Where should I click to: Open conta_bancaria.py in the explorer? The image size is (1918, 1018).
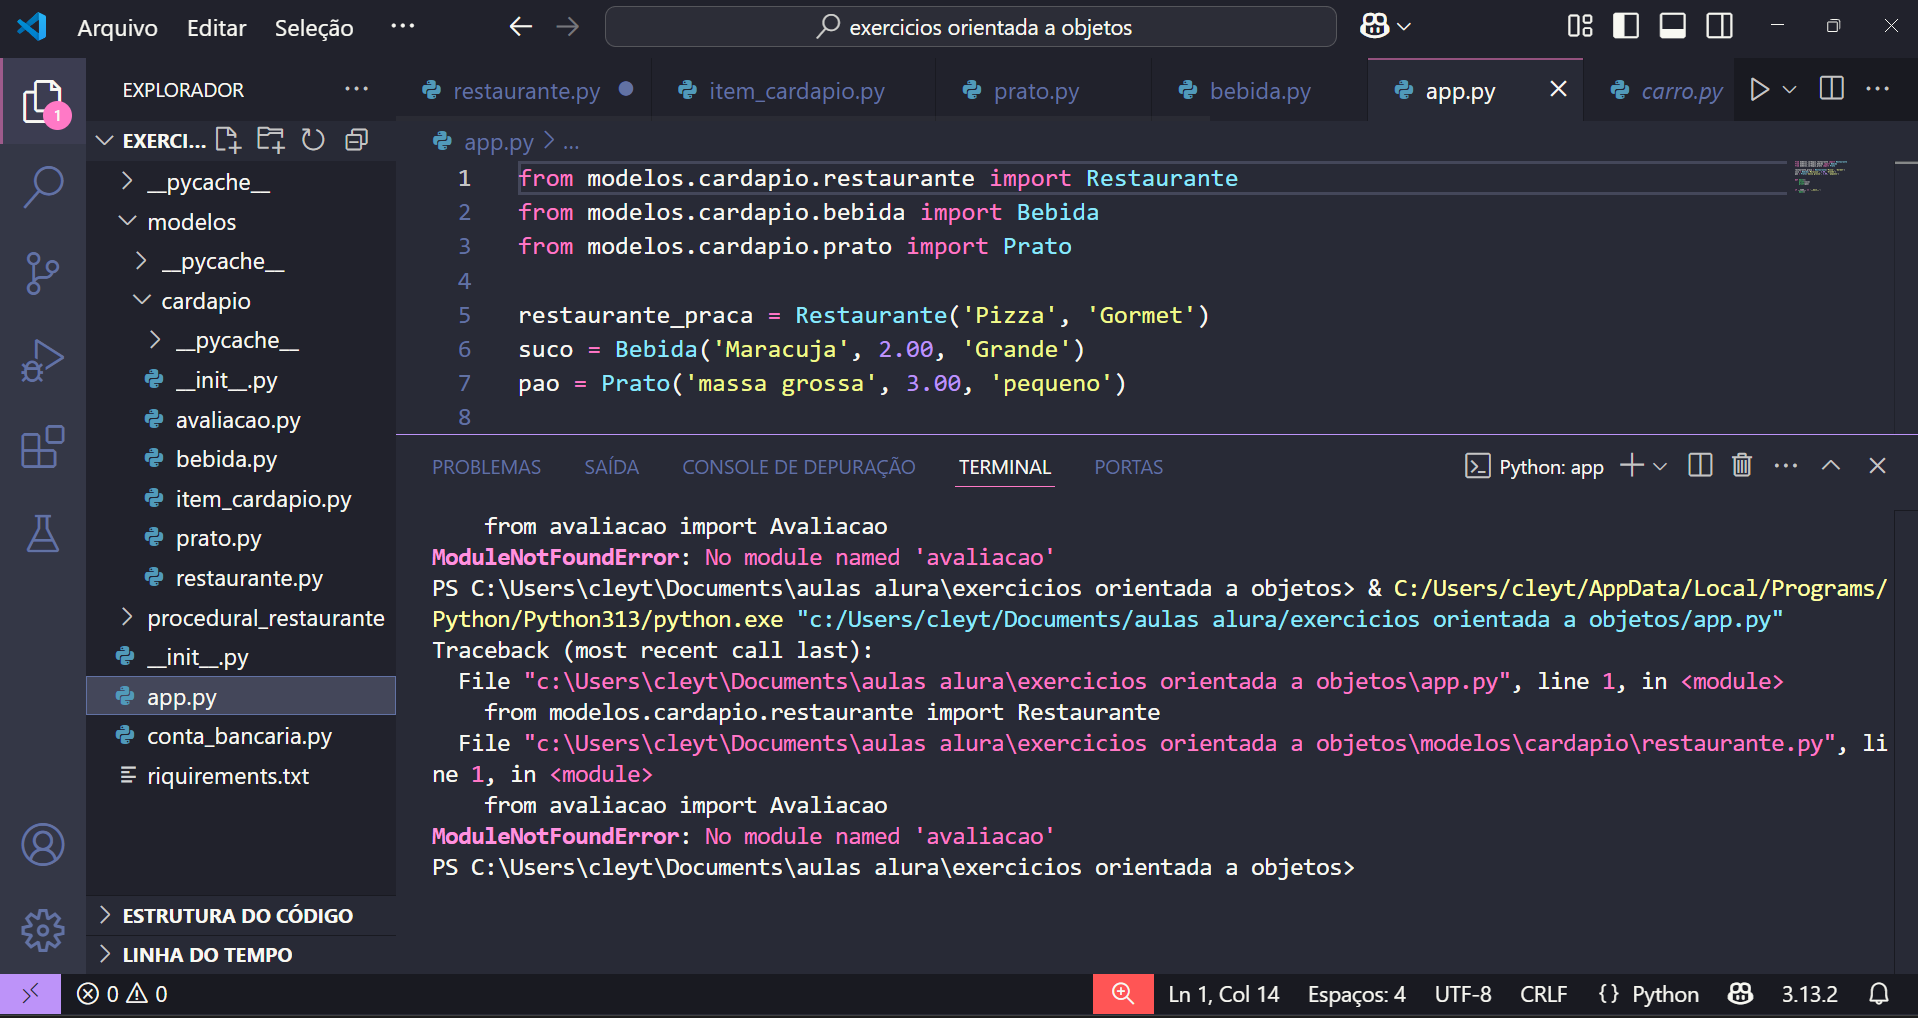click(x=239, y=736)
